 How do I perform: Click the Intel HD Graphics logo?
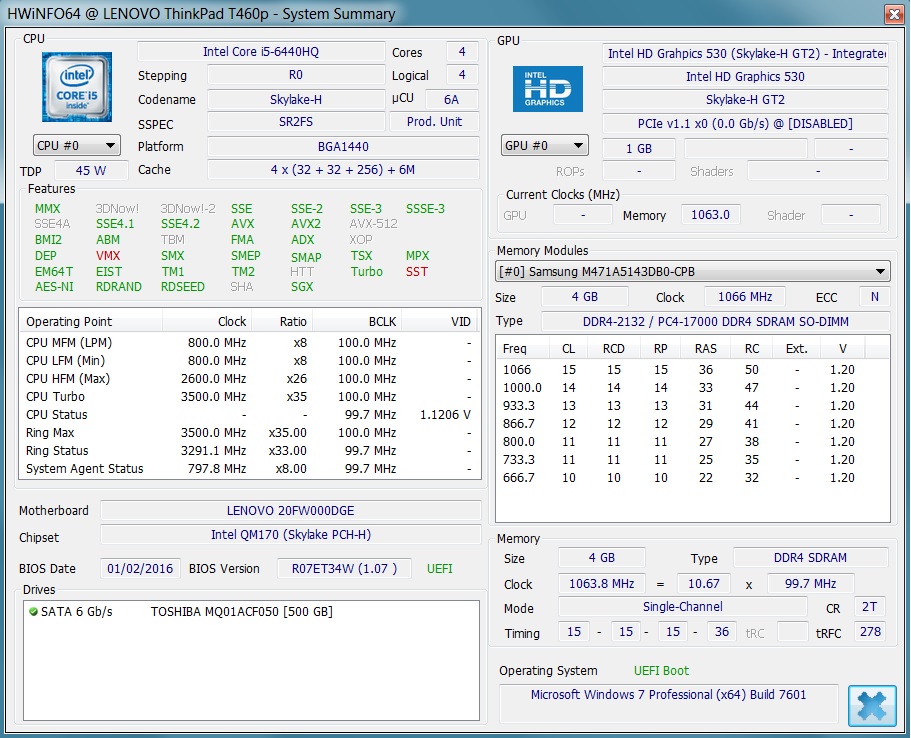[x=547, y=89]
